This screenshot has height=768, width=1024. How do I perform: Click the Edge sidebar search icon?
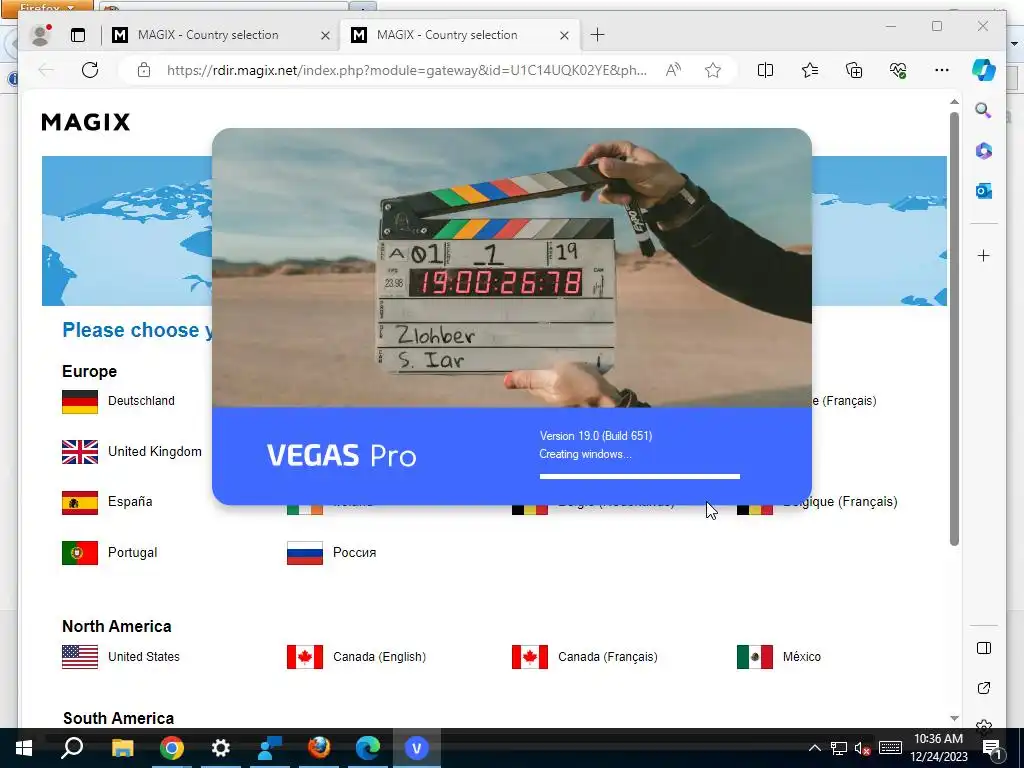(x=984, y=110)
